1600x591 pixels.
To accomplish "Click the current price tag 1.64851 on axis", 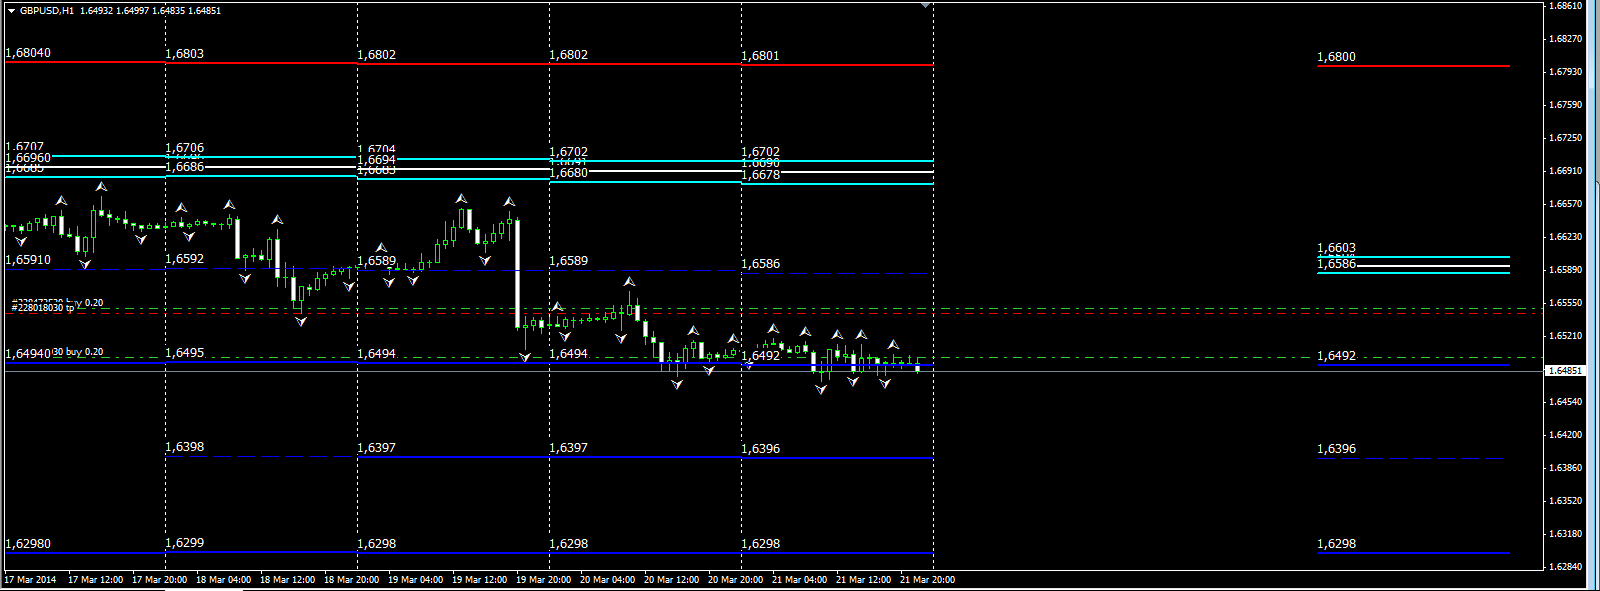I will click(x=1566, y=370).
